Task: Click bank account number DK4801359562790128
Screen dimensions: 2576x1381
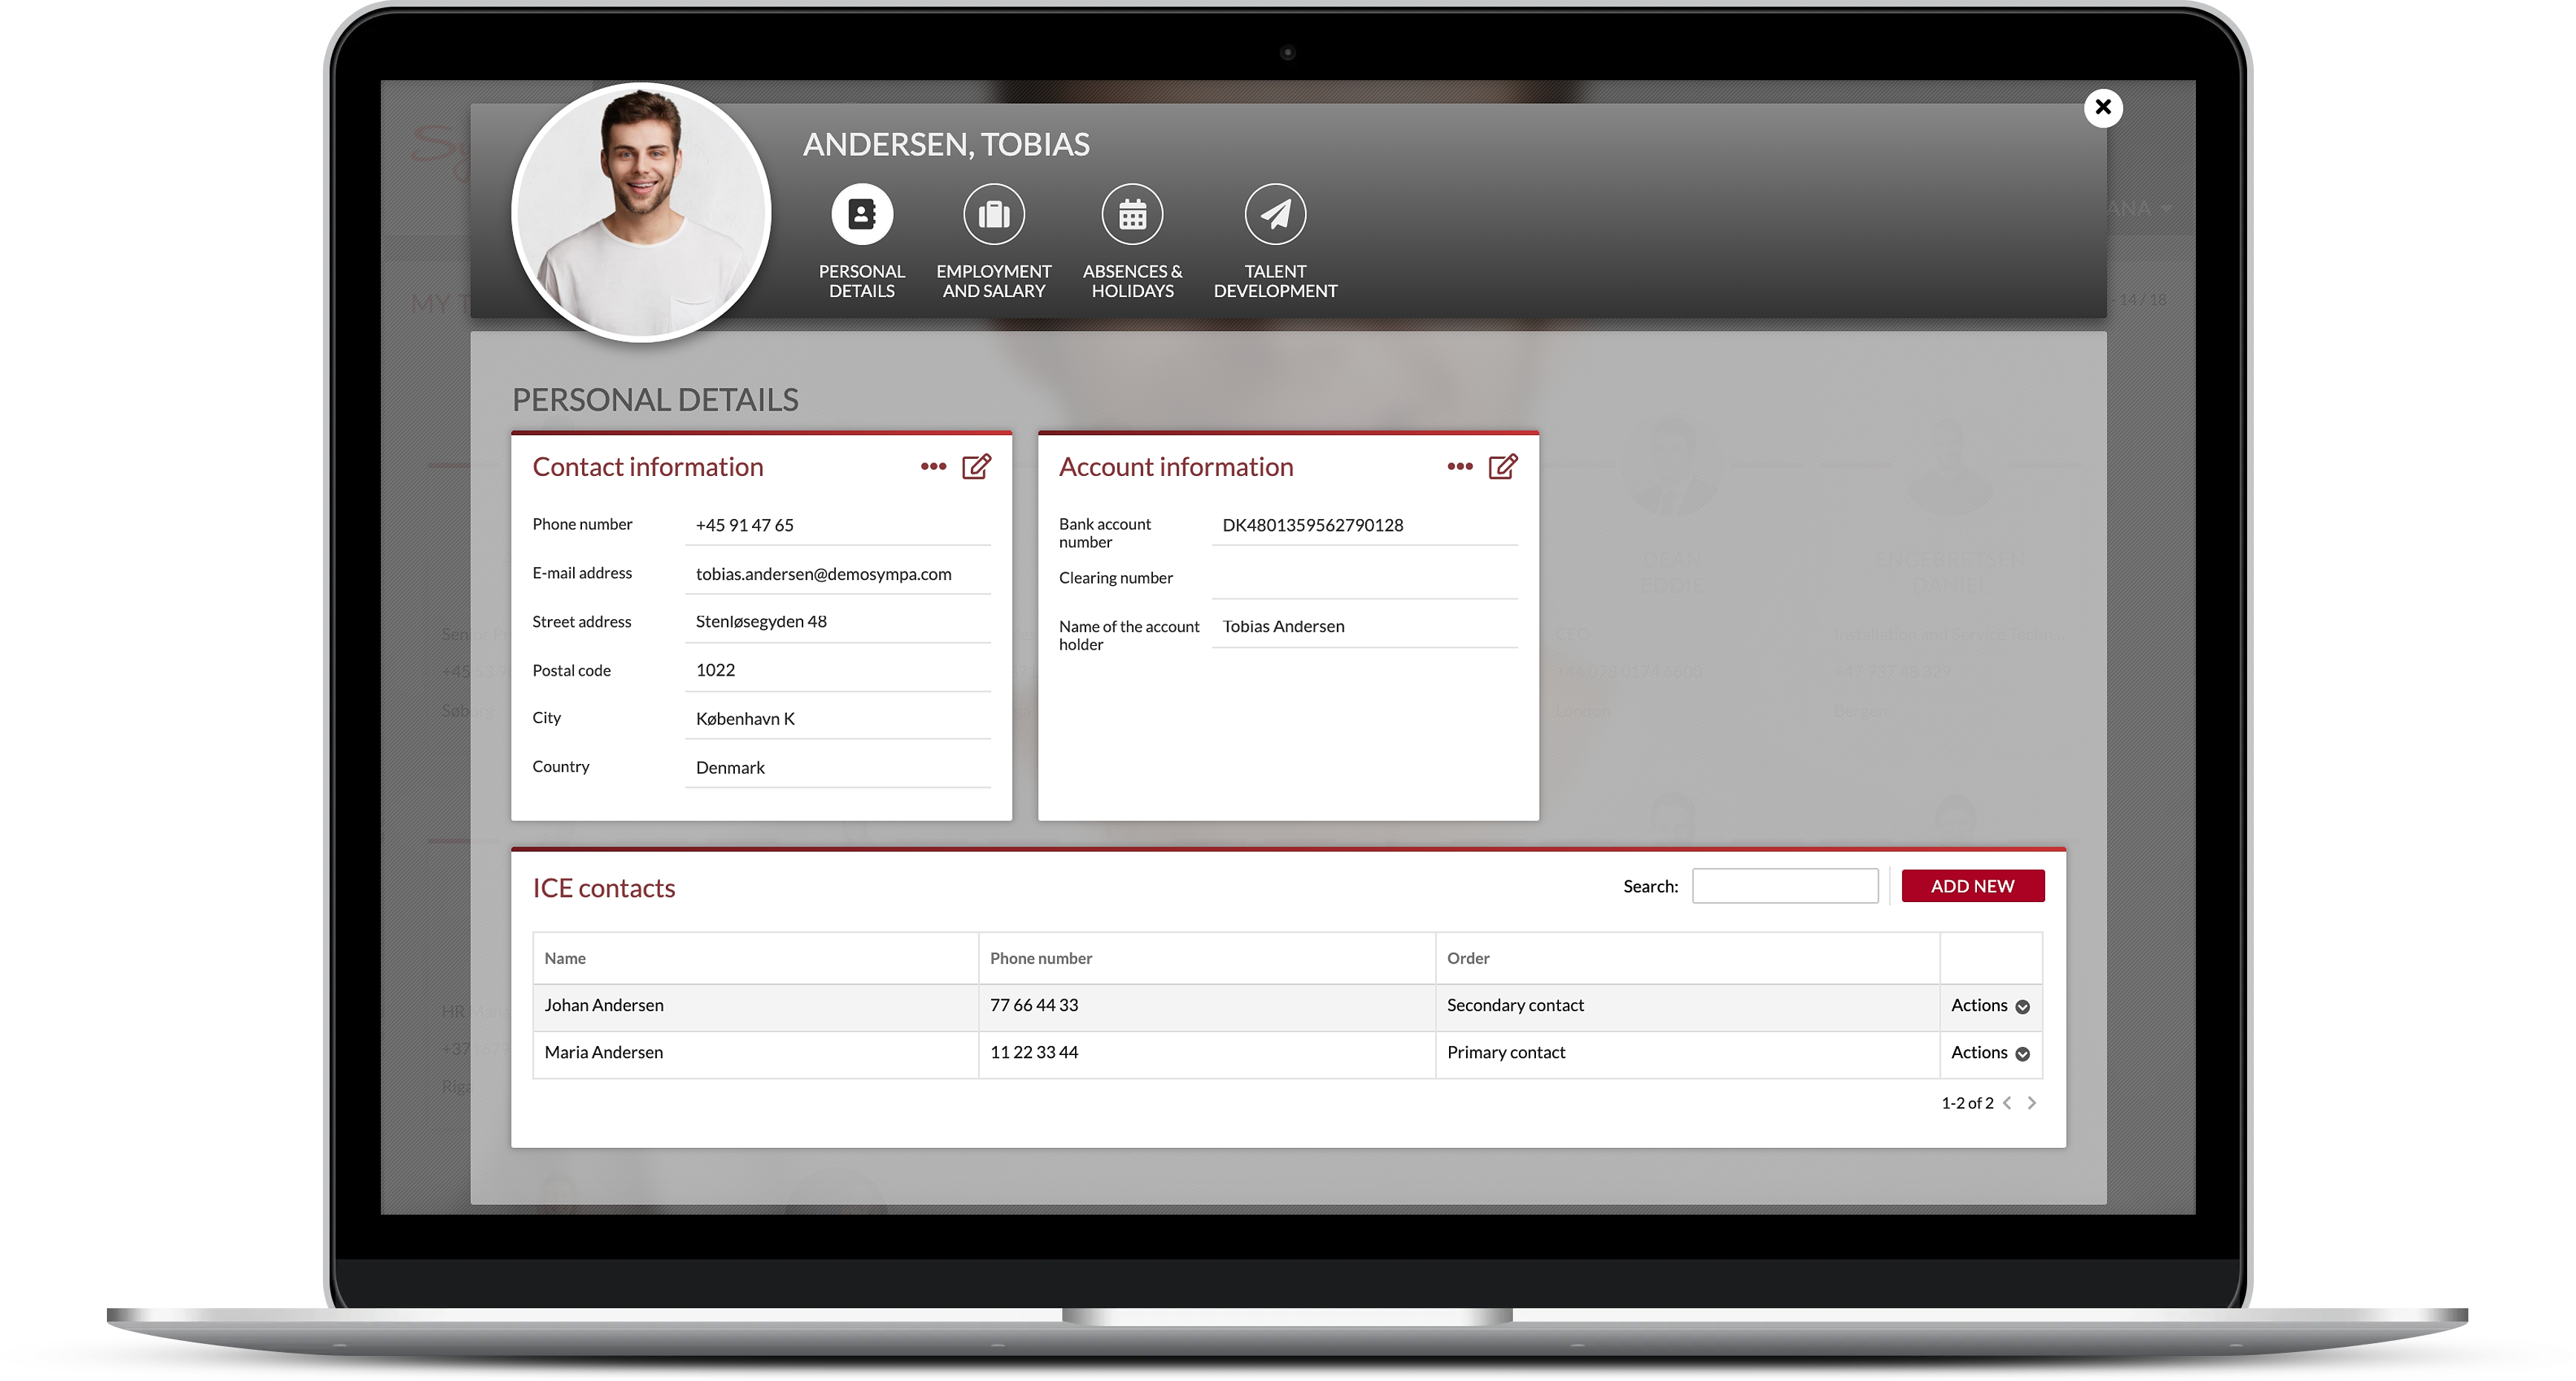Action: [1313, 525]
